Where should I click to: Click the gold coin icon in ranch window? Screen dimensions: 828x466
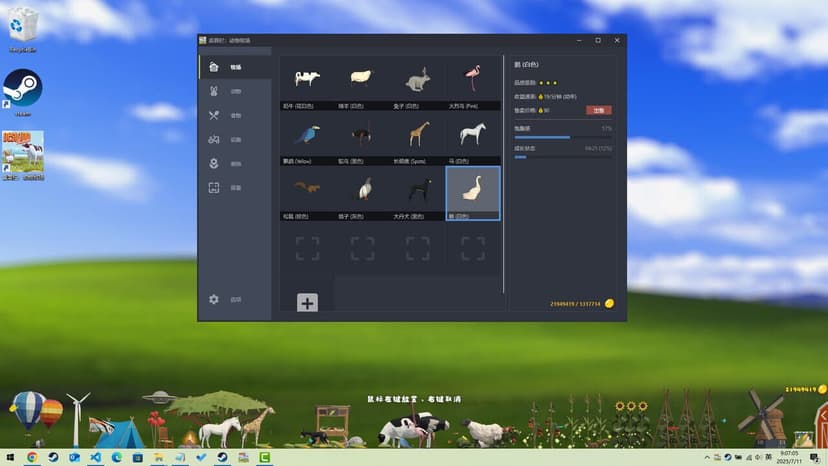609,303
